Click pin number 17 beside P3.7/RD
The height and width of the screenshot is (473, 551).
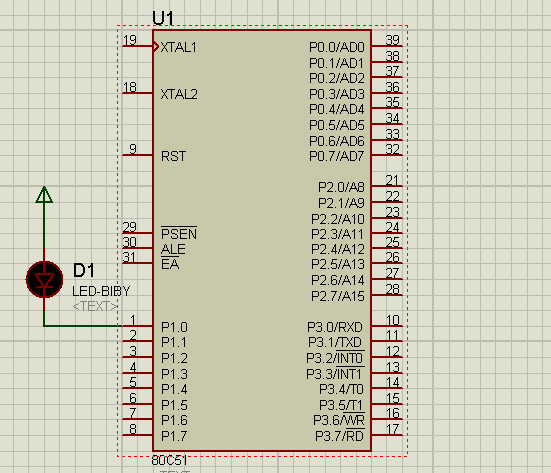pos(393,429)
